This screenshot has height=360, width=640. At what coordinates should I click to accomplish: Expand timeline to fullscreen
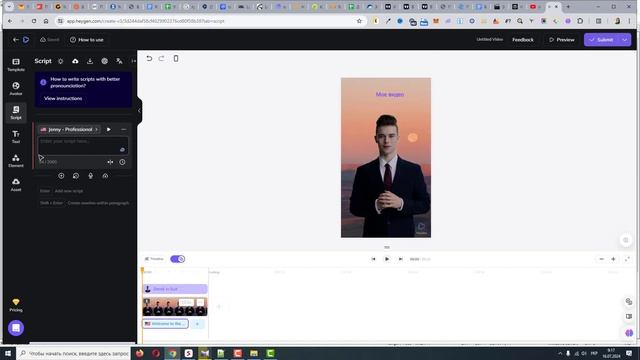(627, 259)
